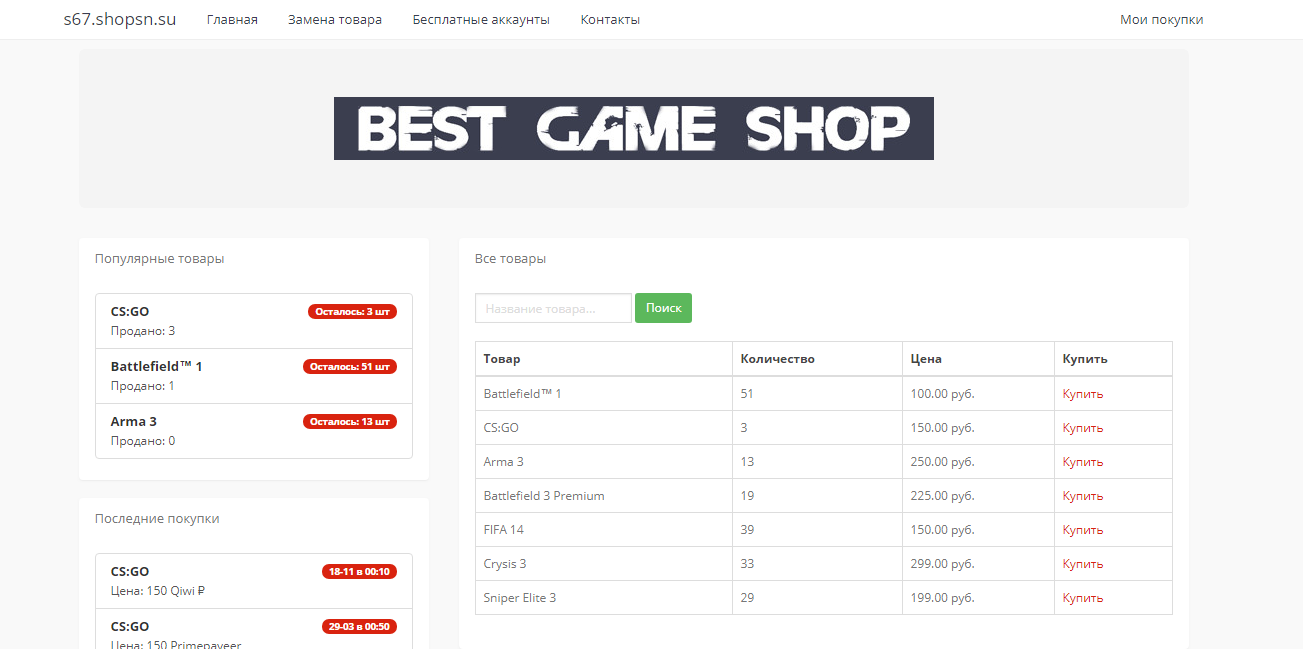Image resolution: width=1303 pixels, height=649 pixels.
Task: Click the FIFA 14 product name cell
Action: point(604,530)
